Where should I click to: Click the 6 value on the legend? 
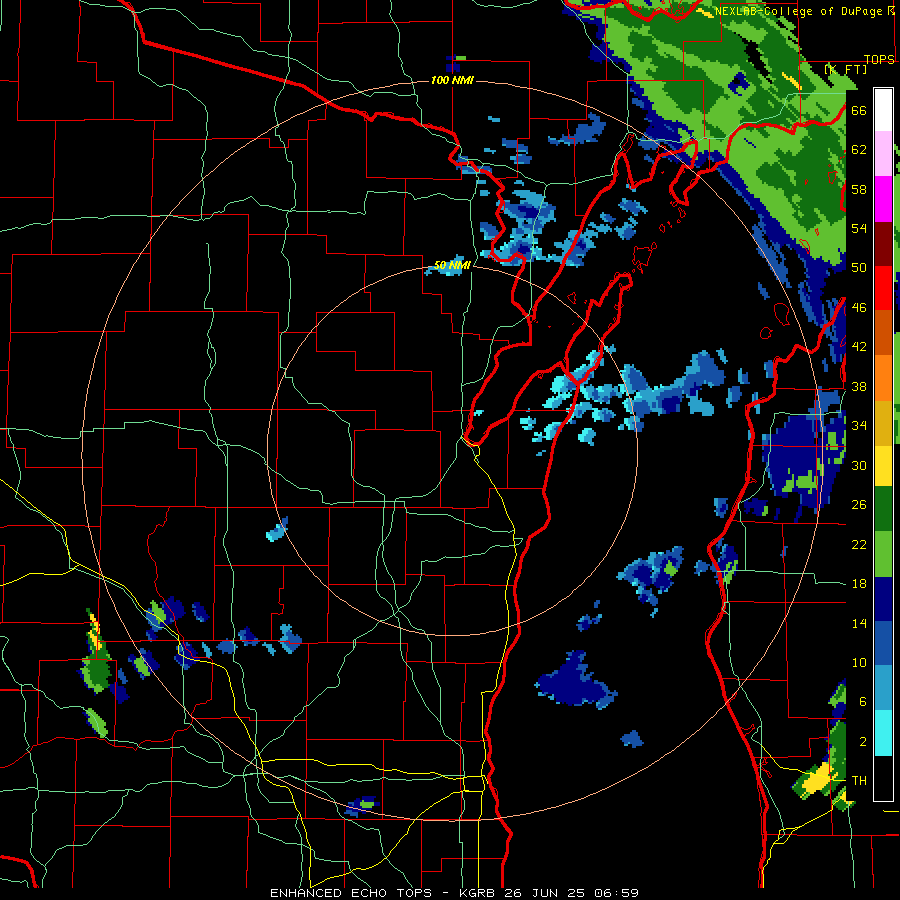[862, 702]
